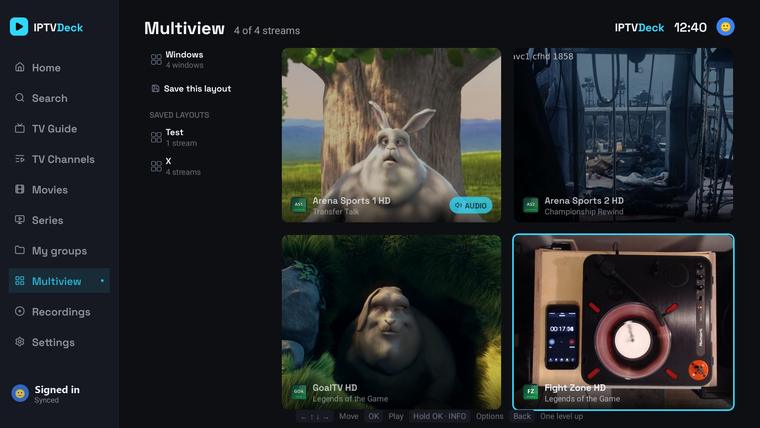Click the Series monitor icon
Viewport: 760px width, 428px height.
point(20,220)
